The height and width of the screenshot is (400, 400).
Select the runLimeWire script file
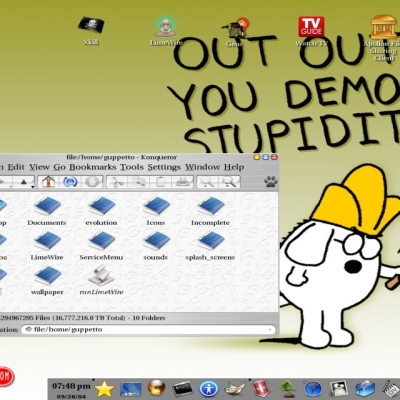pos(101,281)
